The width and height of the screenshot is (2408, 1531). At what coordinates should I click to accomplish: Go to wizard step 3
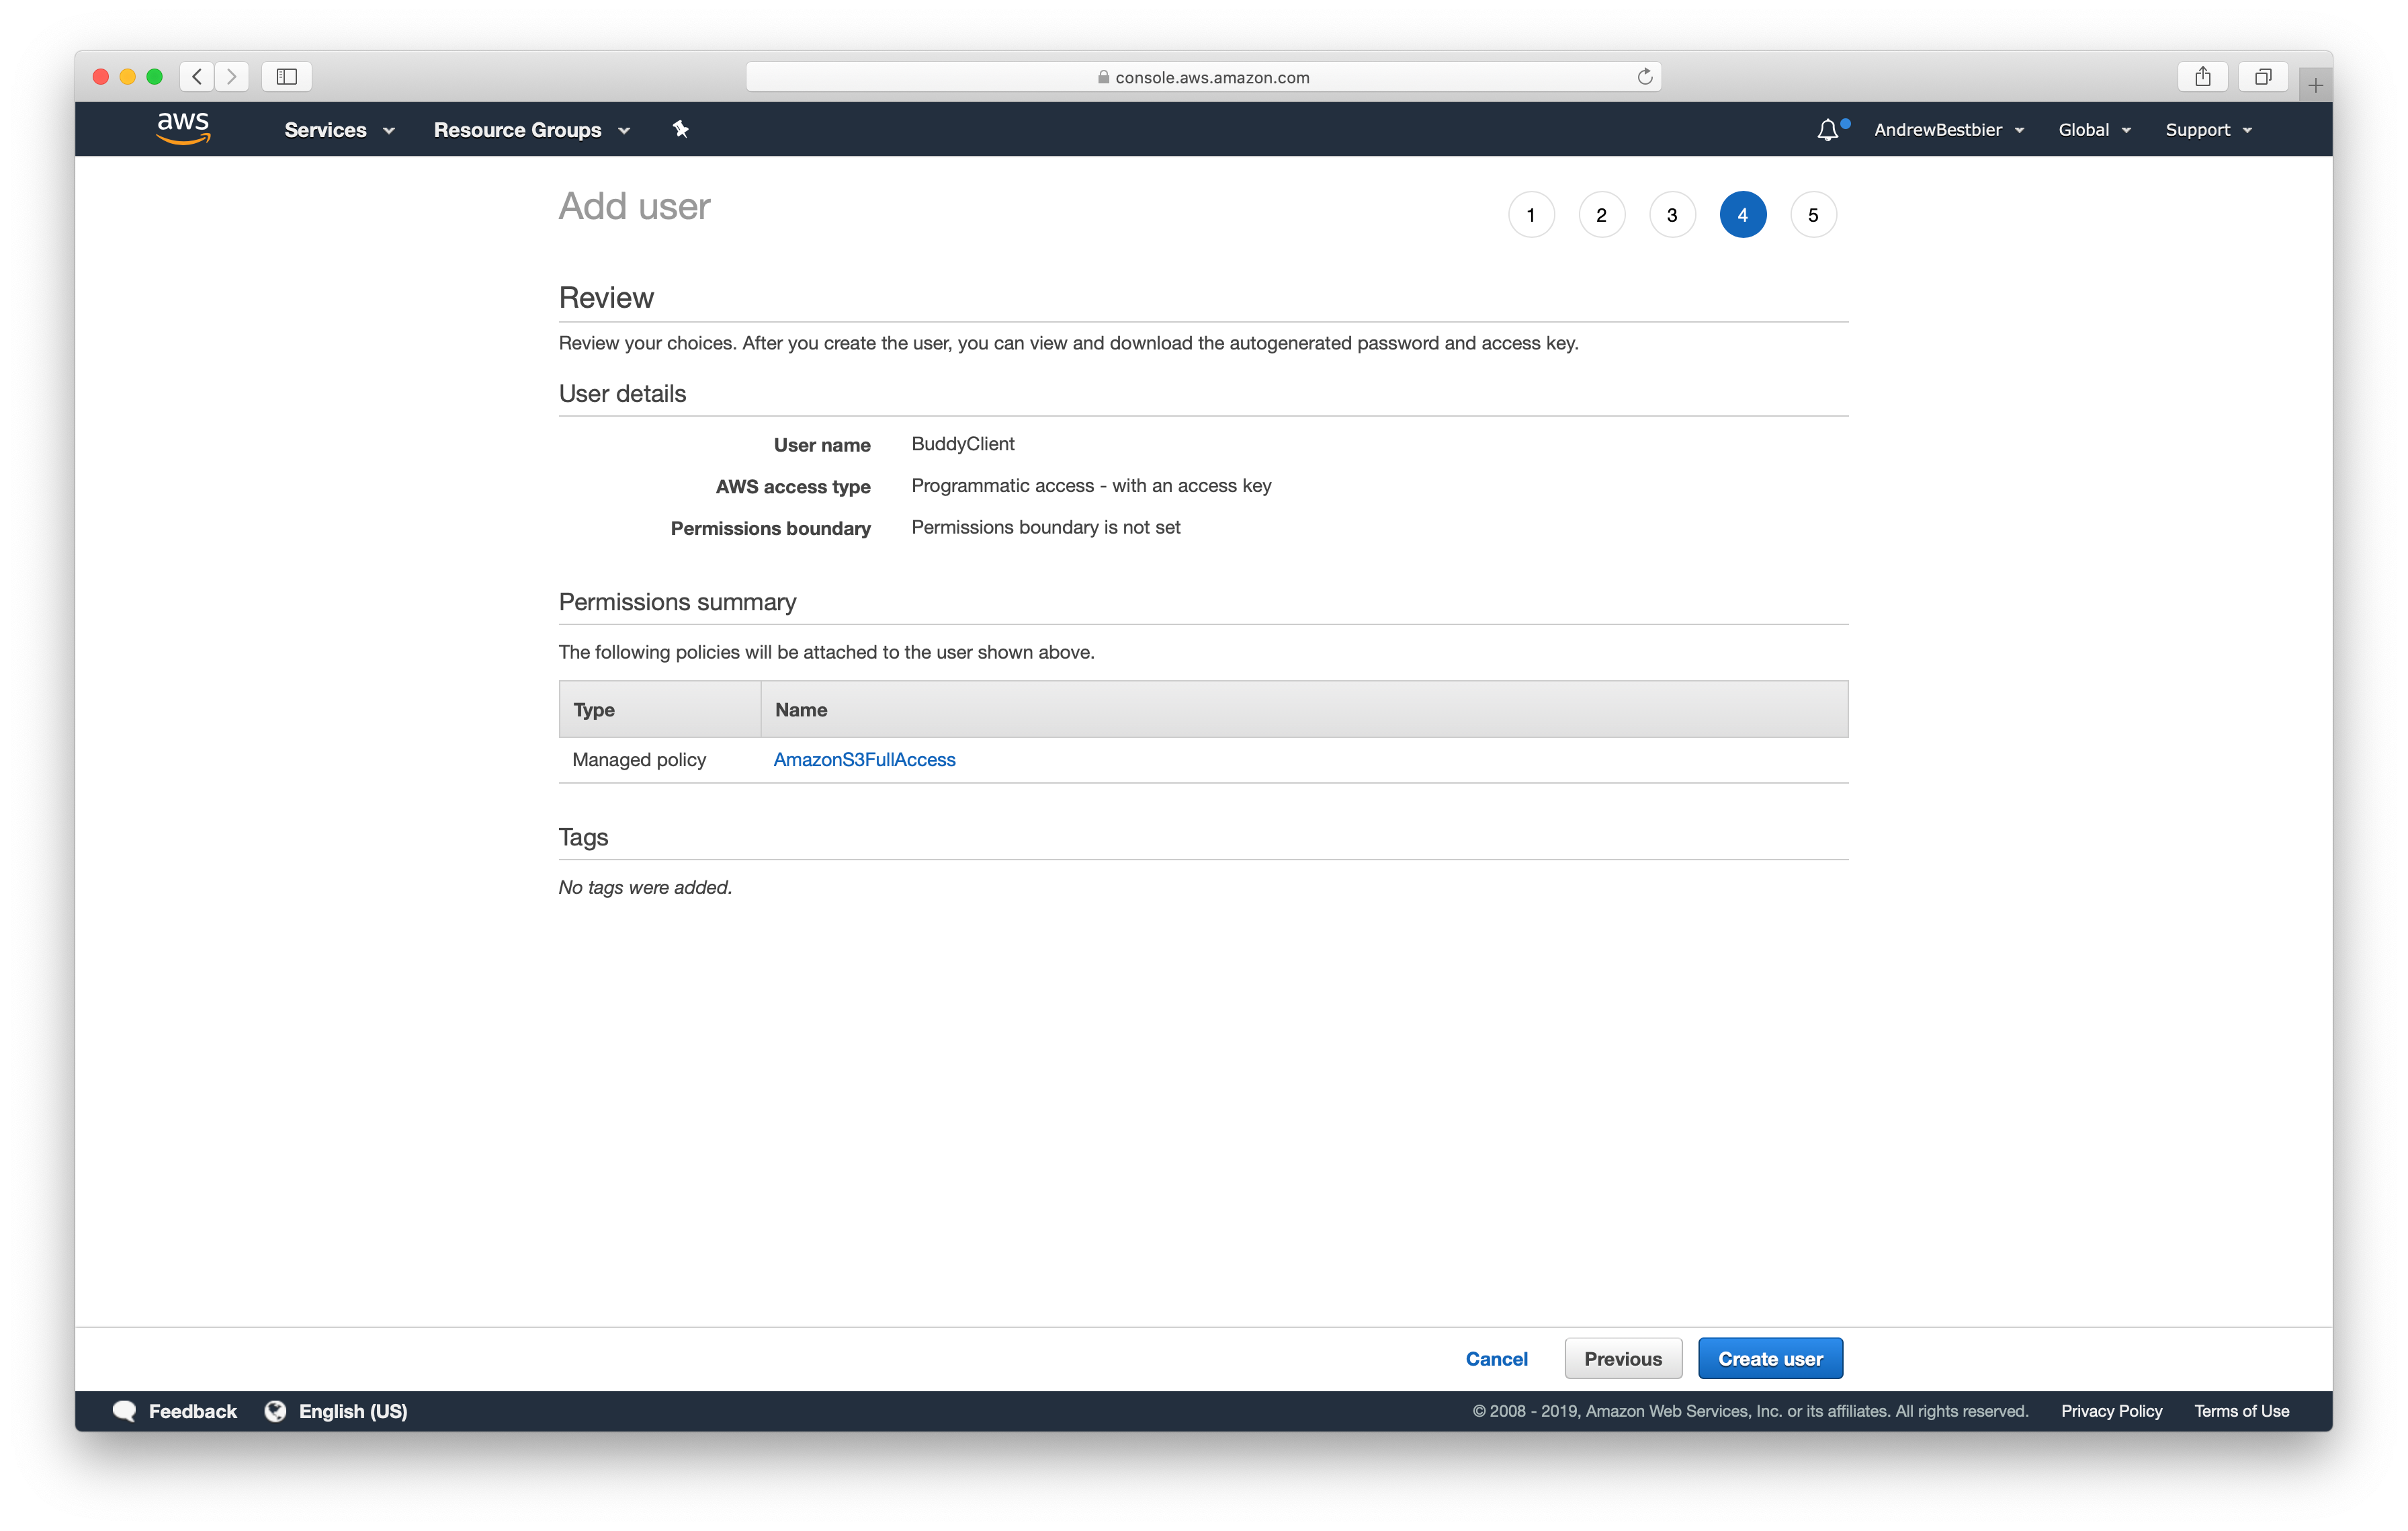[x=1672, y=215]
